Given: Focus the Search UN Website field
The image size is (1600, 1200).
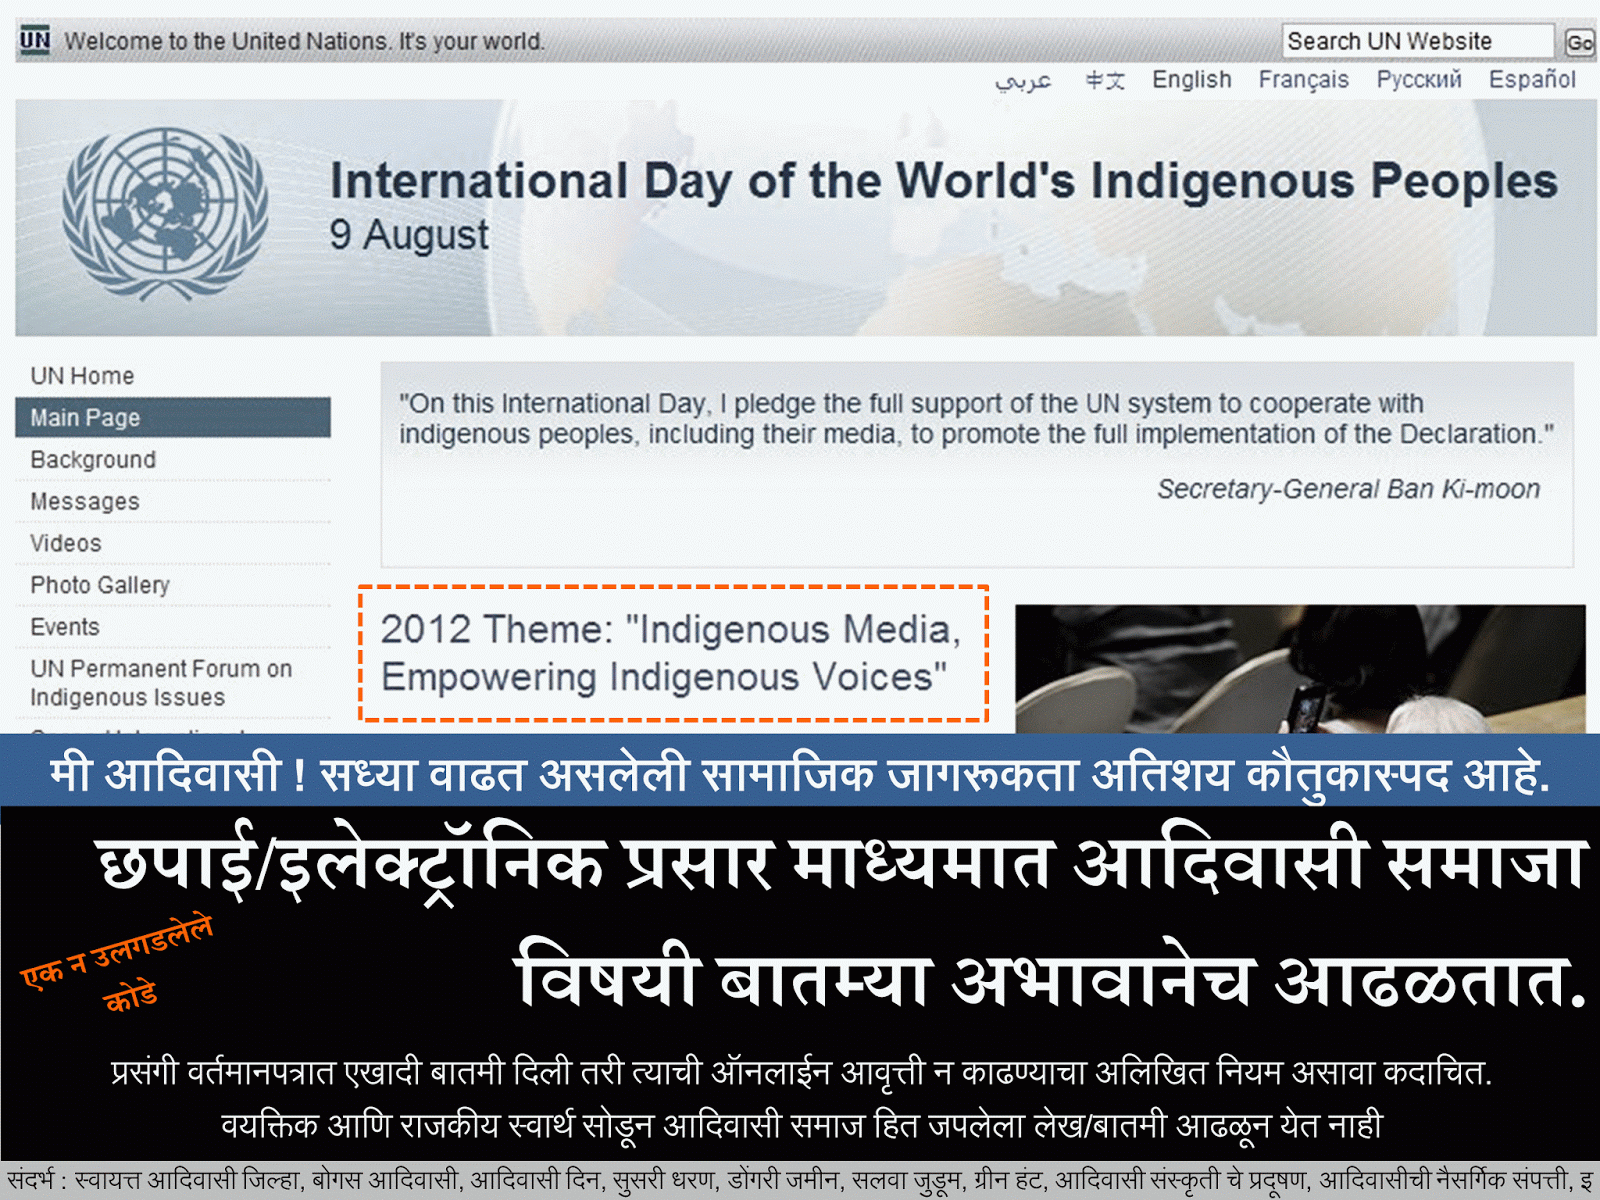Looking at the screenshot, I should point(1418,41).
